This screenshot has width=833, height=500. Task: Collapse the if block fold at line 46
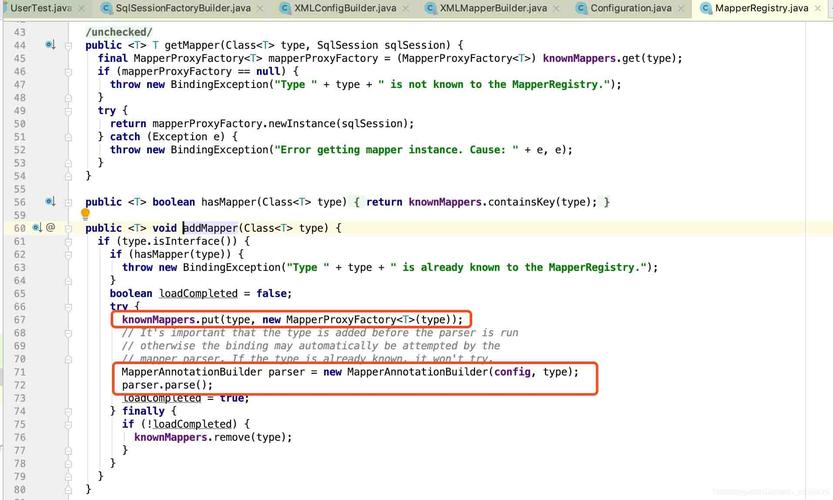point(69,72)
